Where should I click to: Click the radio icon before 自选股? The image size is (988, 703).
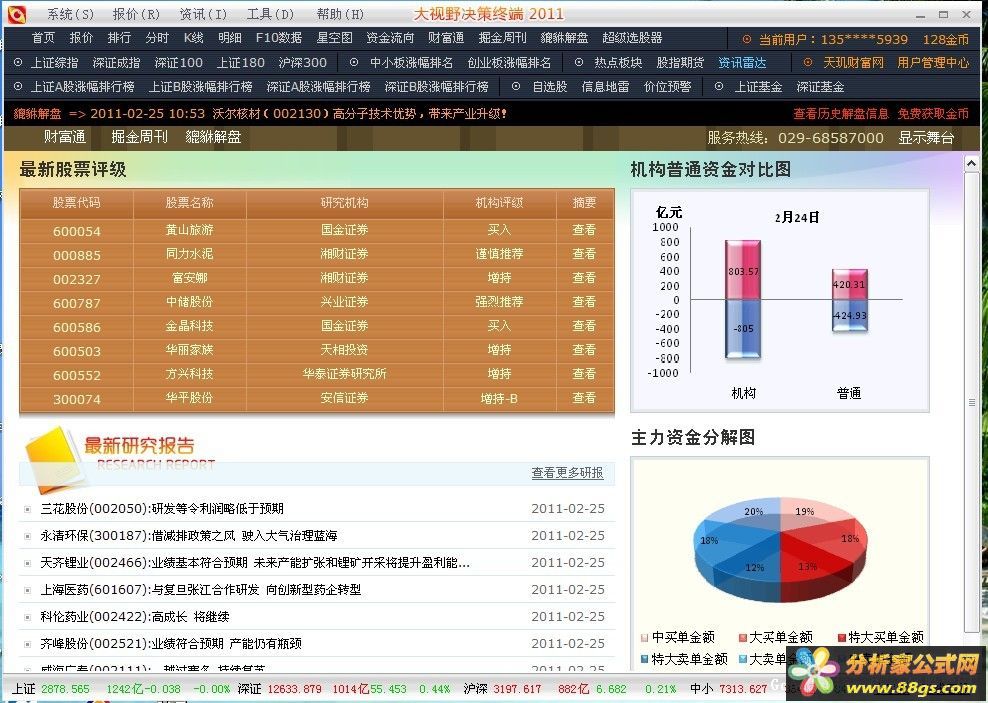pos(516,86)
